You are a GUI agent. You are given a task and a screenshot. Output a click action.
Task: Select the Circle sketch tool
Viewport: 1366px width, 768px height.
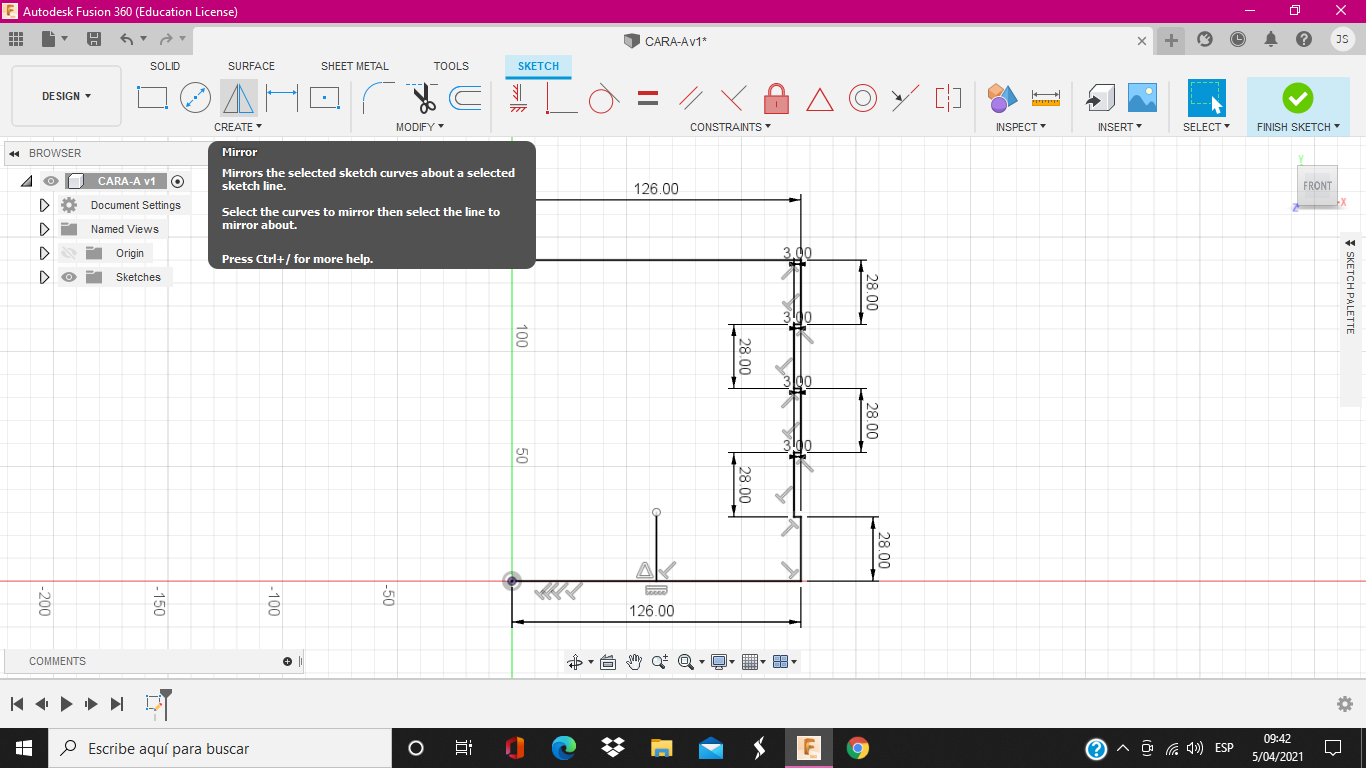(195, 98)
